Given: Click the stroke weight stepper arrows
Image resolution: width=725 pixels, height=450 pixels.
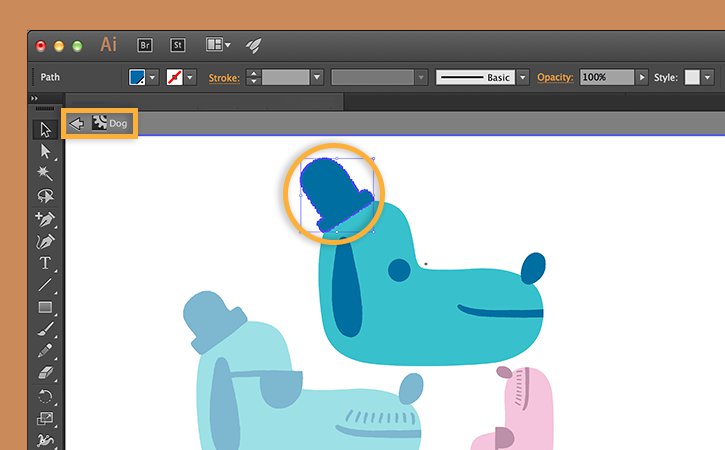Looking at the screenshot, I should pyautogui.click(x=253, y=77).
